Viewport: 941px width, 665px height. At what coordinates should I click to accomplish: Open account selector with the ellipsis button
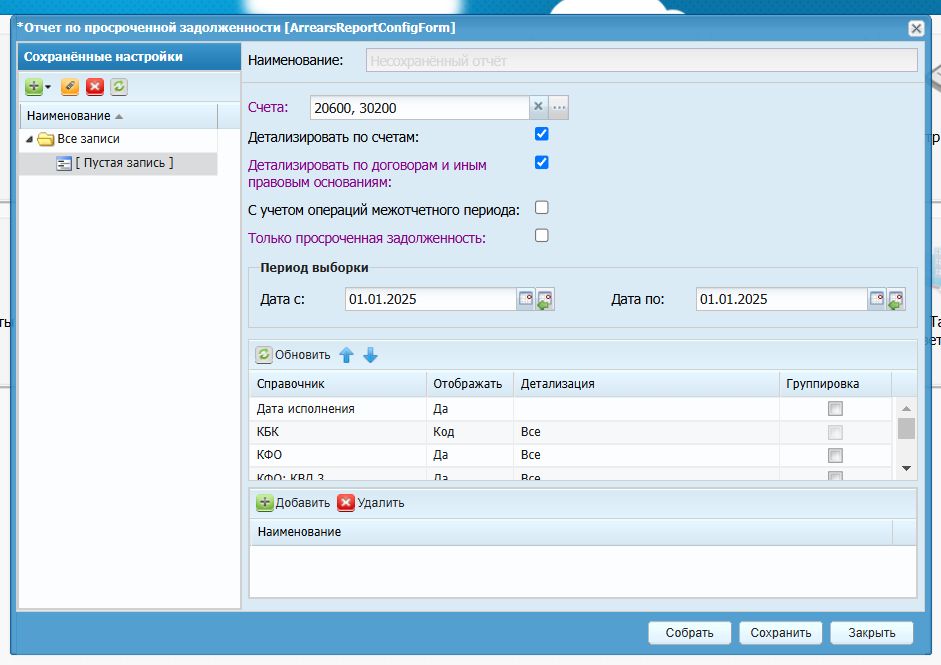[559, 107]
